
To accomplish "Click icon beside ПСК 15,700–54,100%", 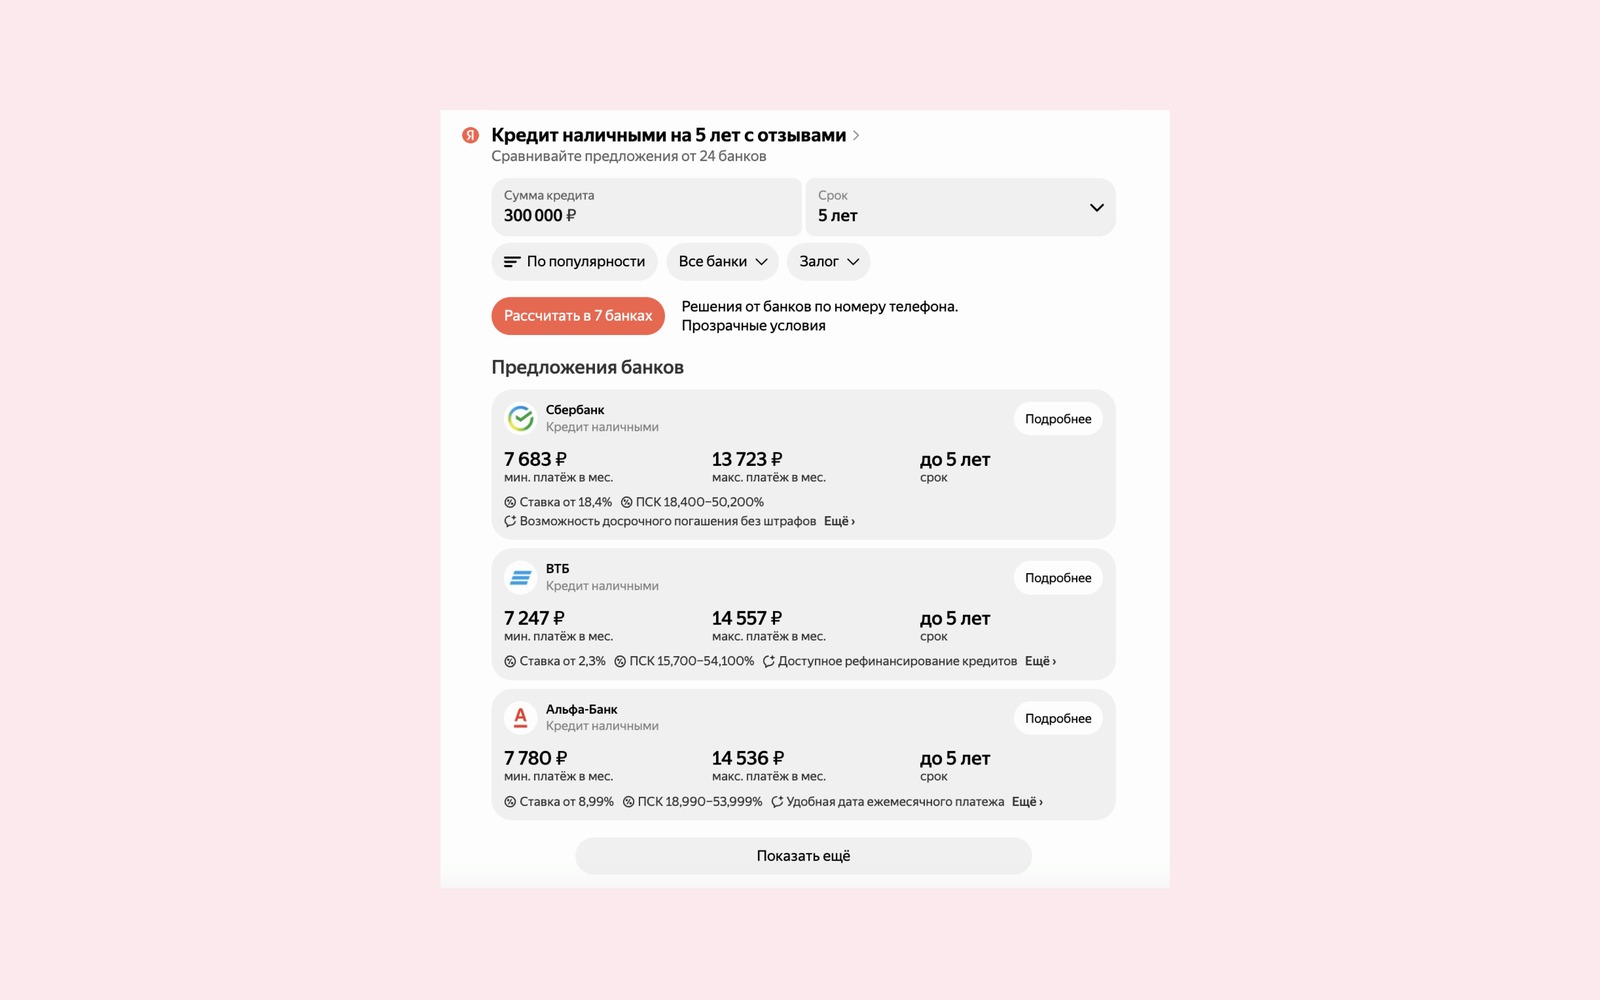I will coord(620,661).
